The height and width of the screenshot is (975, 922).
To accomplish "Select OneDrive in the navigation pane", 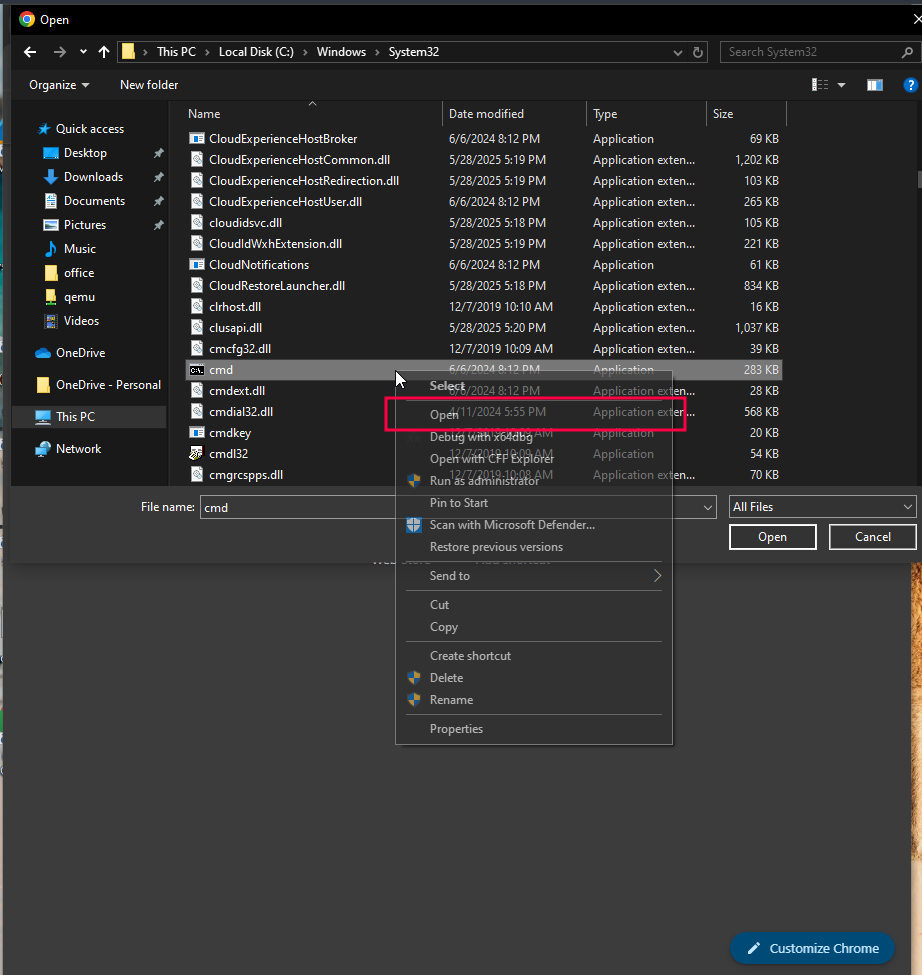I will click(80, 353).
